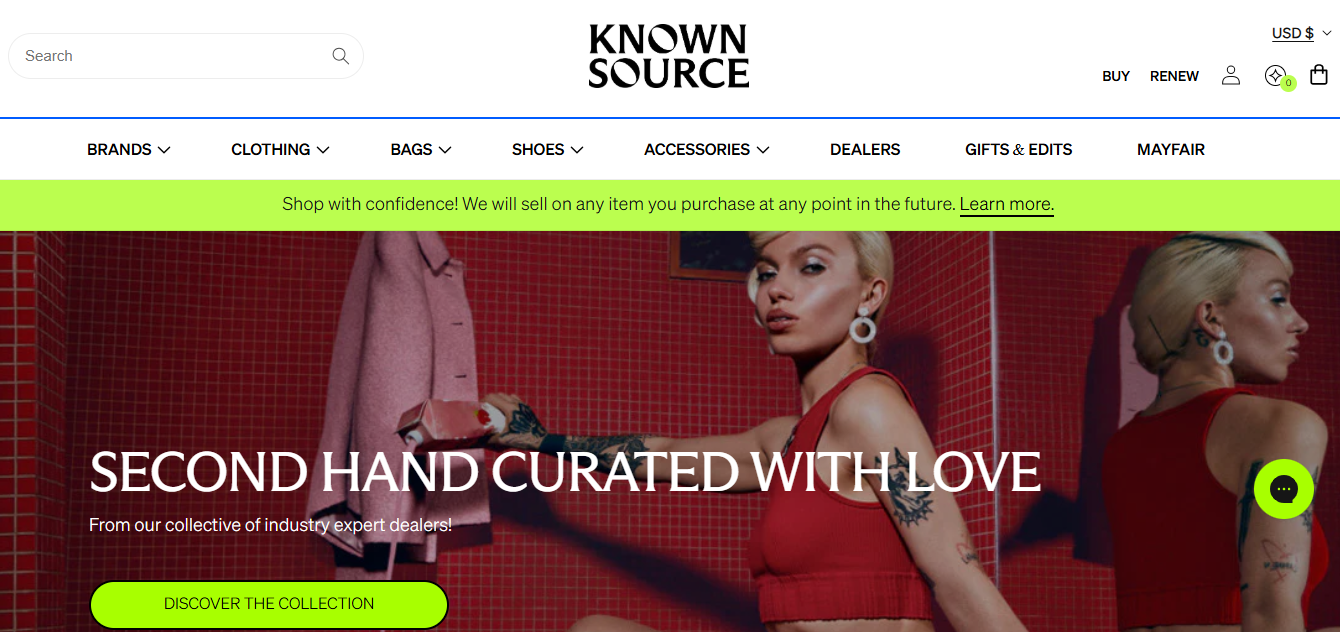Open the shopping bag icon
1340x632 pixels.
tap(1319, 75)
